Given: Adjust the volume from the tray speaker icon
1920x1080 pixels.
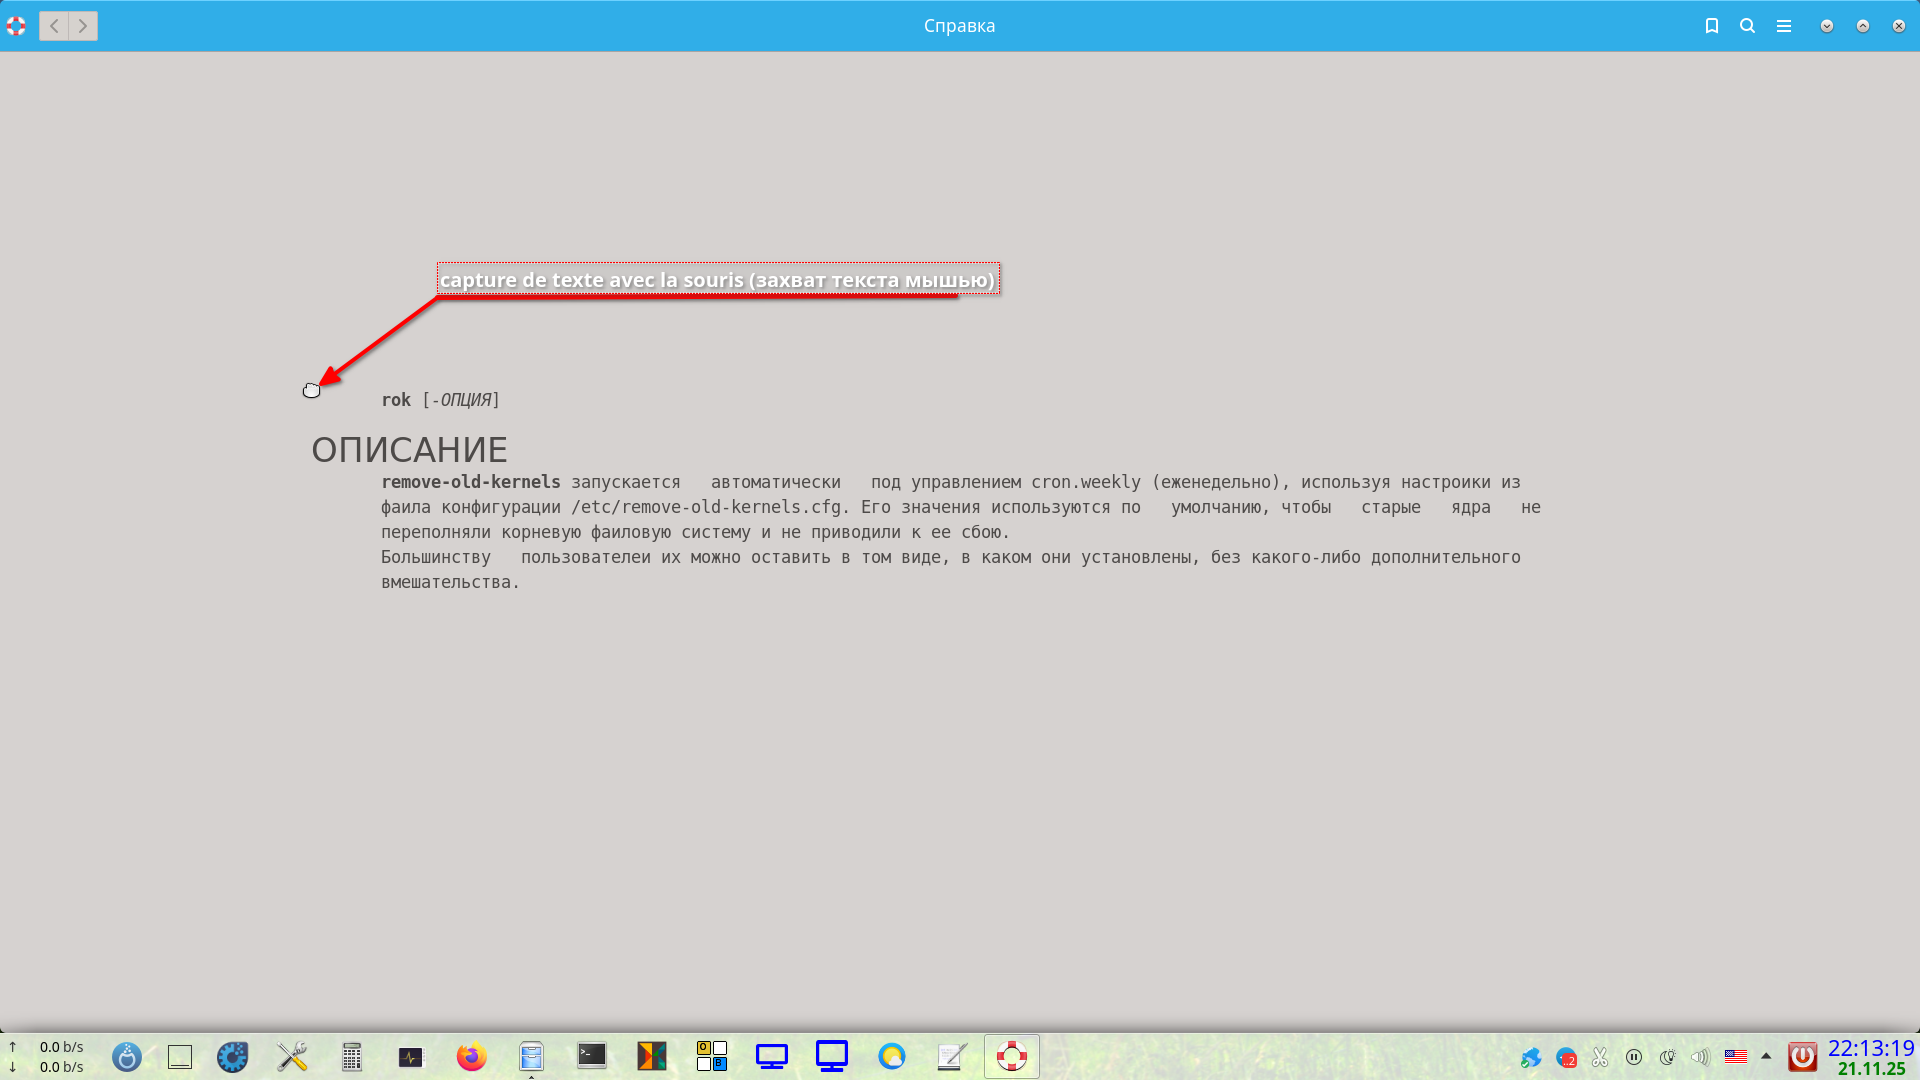Looking at the screenshot, I should pos(1701,1057).
